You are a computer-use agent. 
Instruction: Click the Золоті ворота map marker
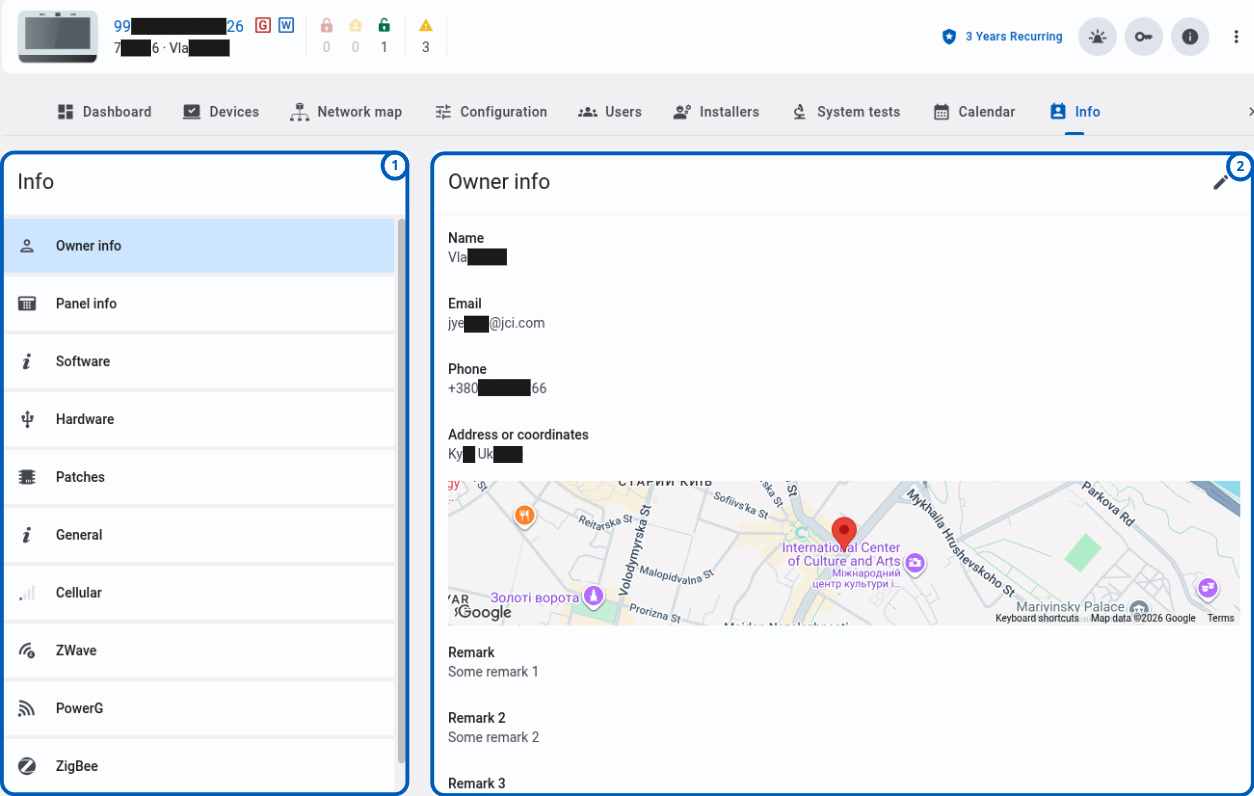point(594,597)
